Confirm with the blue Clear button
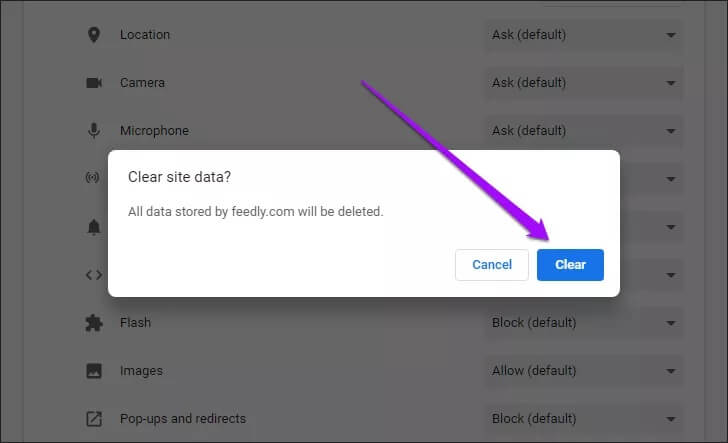Image resolution: width=728 pixels, height=443 pixels. (x=570, y=265)
